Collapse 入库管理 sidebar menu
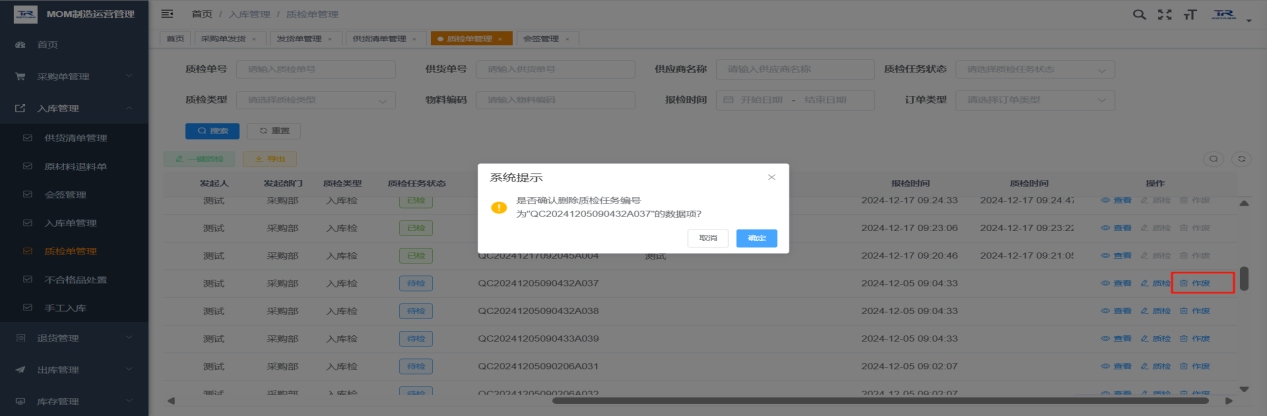 (74, 108)
